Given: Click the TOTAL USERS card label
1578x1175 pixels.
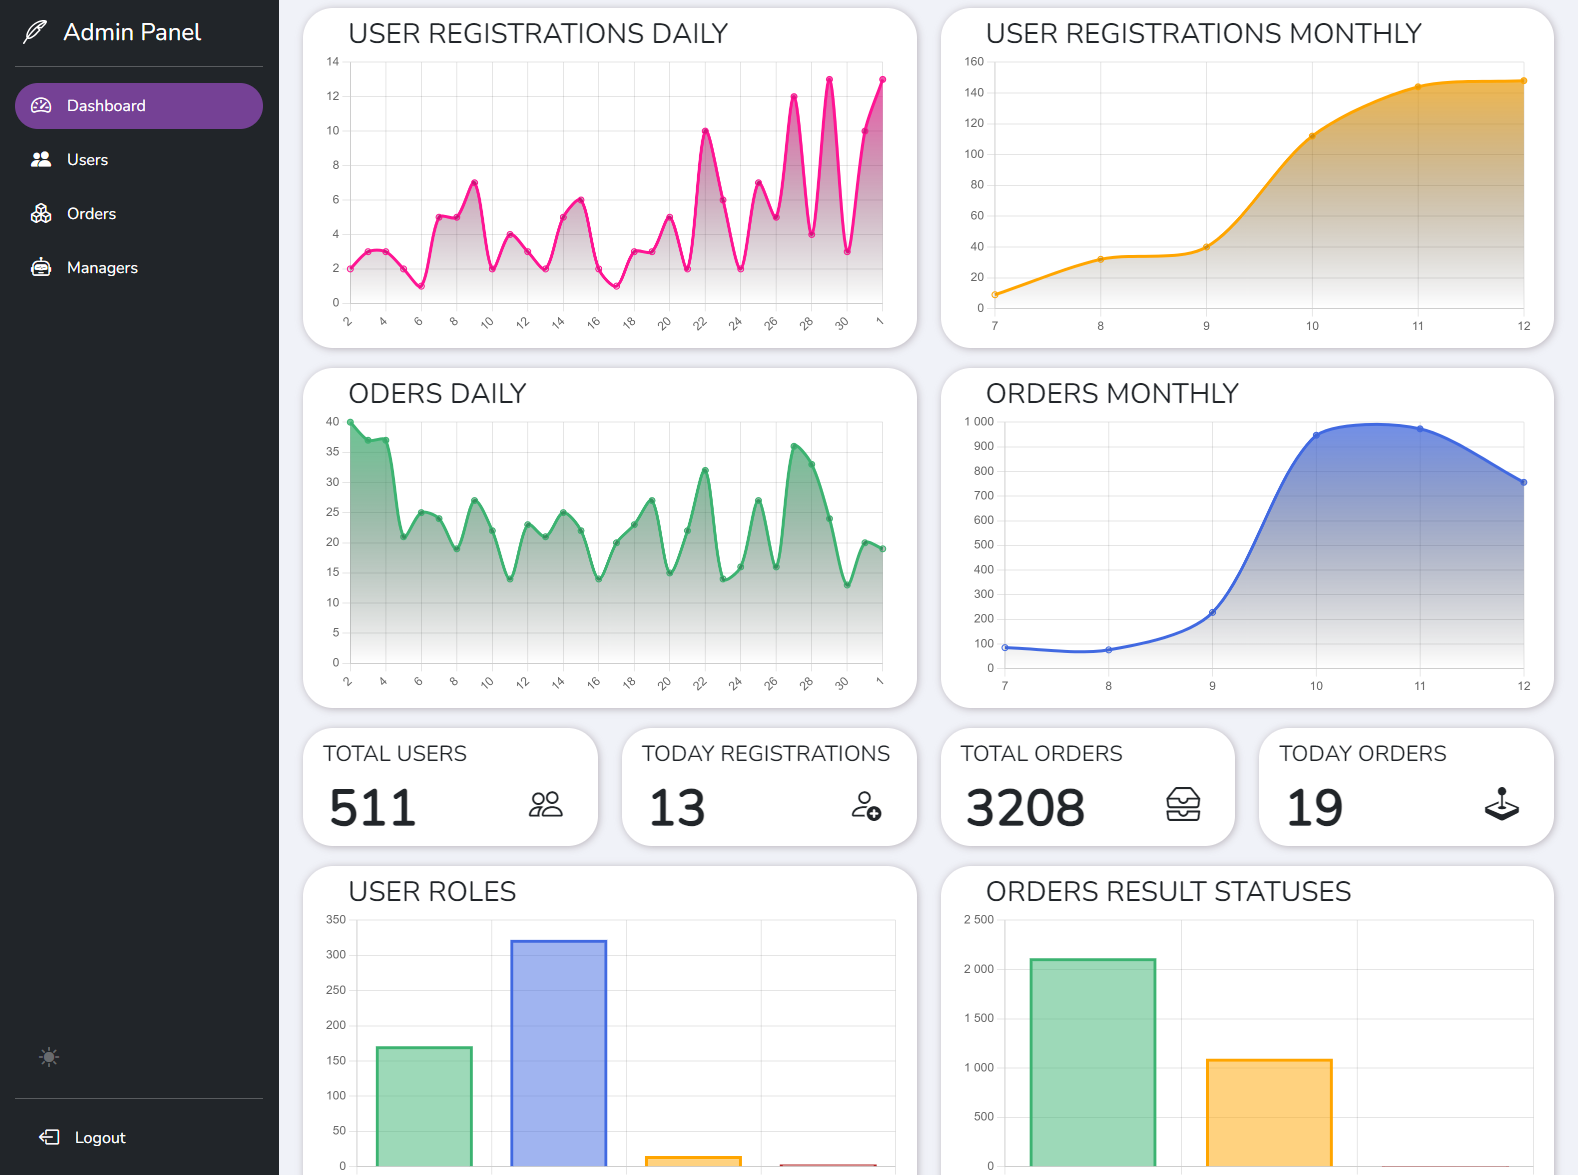Looking at the screenshot, I should pyautogui.click(x=395, y=754).
